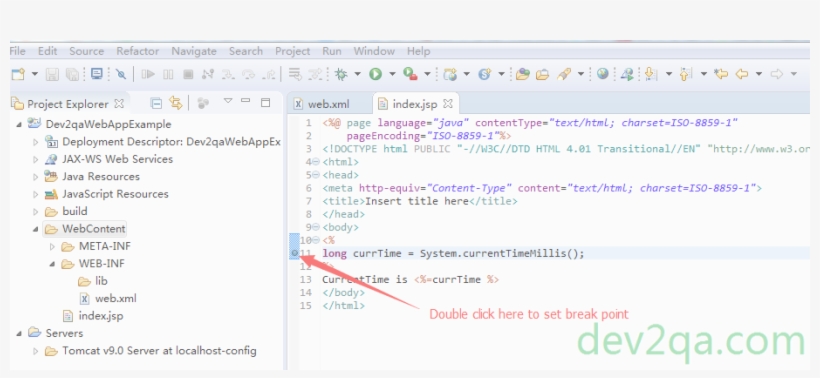Click the Suspend debug icon
Viewport: 820px width, 378px height.
click(168, 74)
